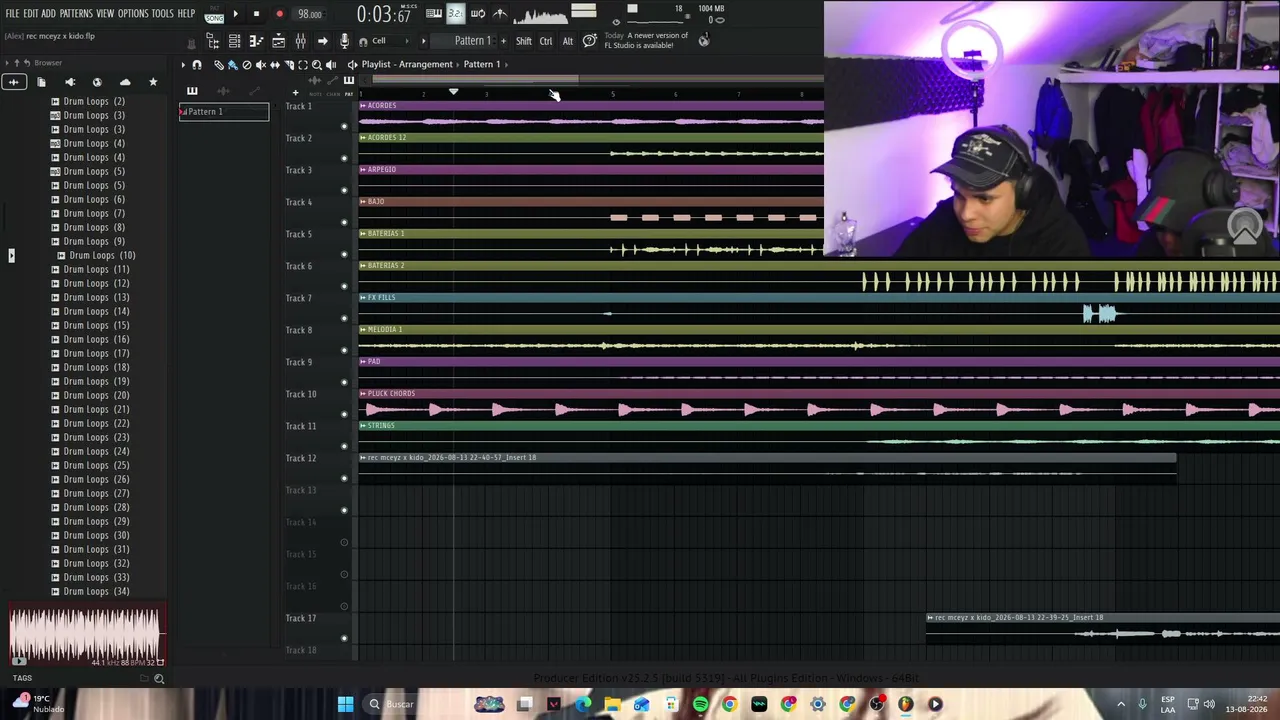This screenshot has height=720, width=1280.
Task: Select Drum Loops (34) in browser
Action: tap(96, 592)
